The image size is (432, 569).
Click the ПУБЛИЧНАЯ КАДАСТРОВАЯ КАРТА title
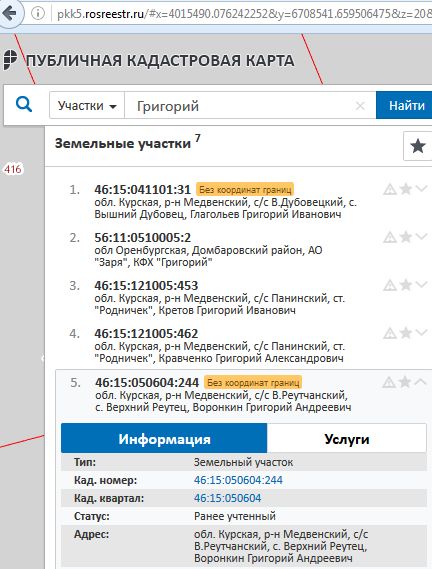point(160,61)
